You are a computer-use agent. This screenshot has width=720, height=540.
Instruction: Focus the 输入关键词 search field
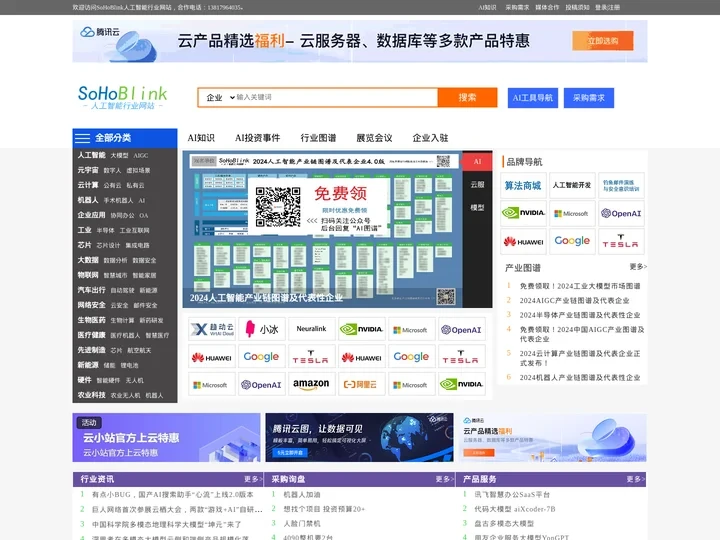pos(335,97)
